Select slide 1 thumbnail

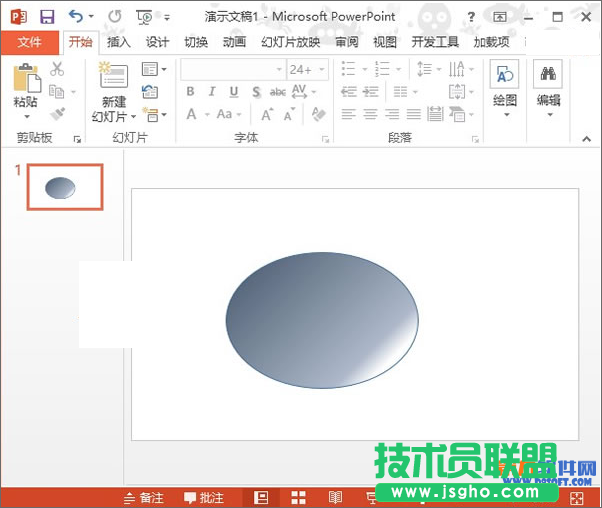[65, 187]
